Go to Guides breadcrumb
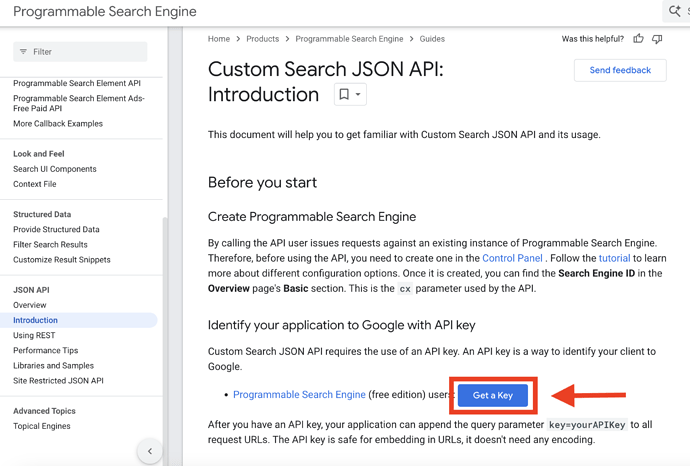The image size is (690, 466). pyautogui.click(x=432, y=39)
